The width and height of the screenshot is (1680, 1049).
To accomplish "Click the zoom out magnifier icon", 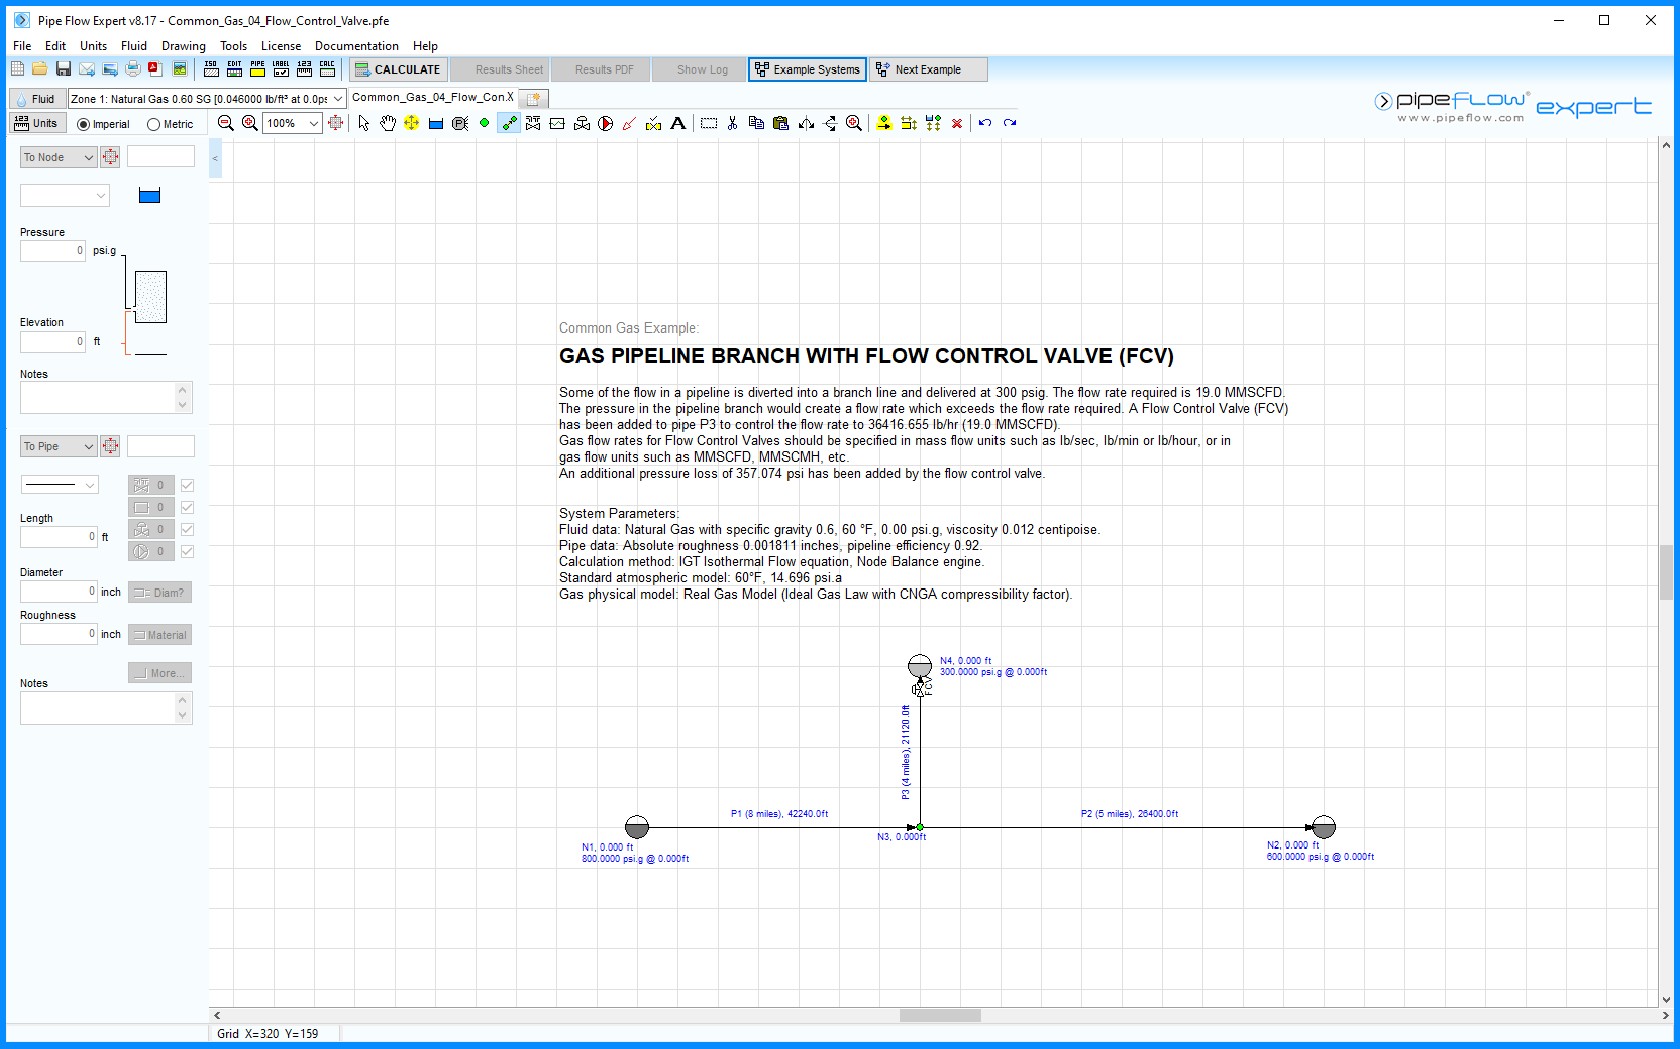I will (226, 123).
